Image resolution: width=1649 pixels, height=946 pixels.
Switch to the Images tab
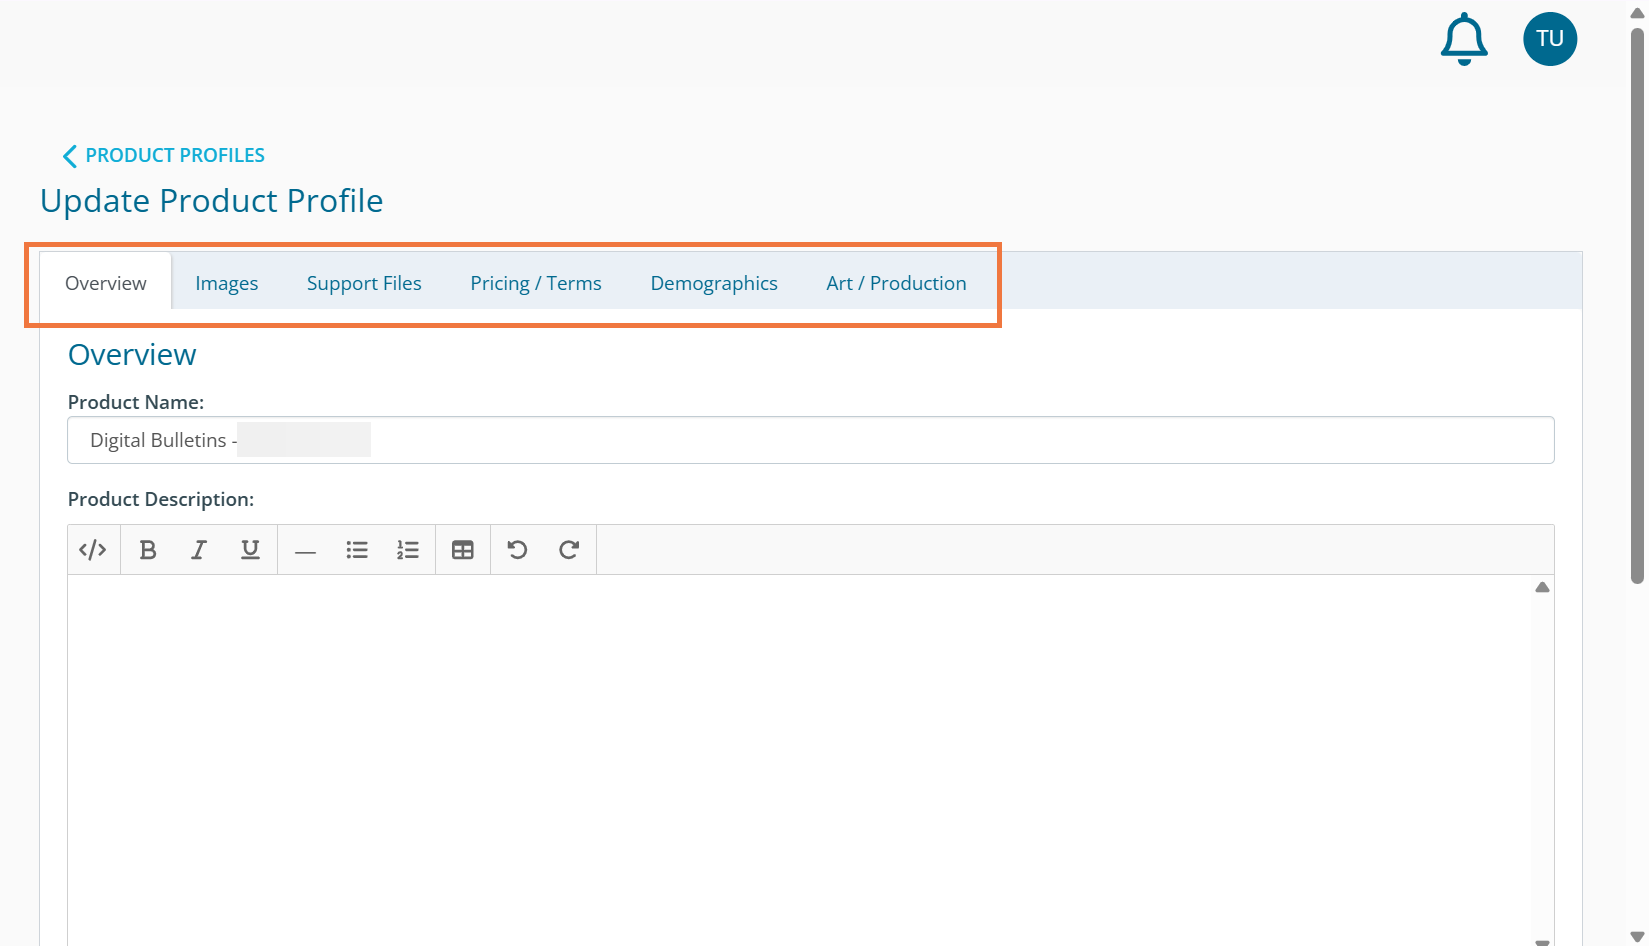click(x=226, y=283)
